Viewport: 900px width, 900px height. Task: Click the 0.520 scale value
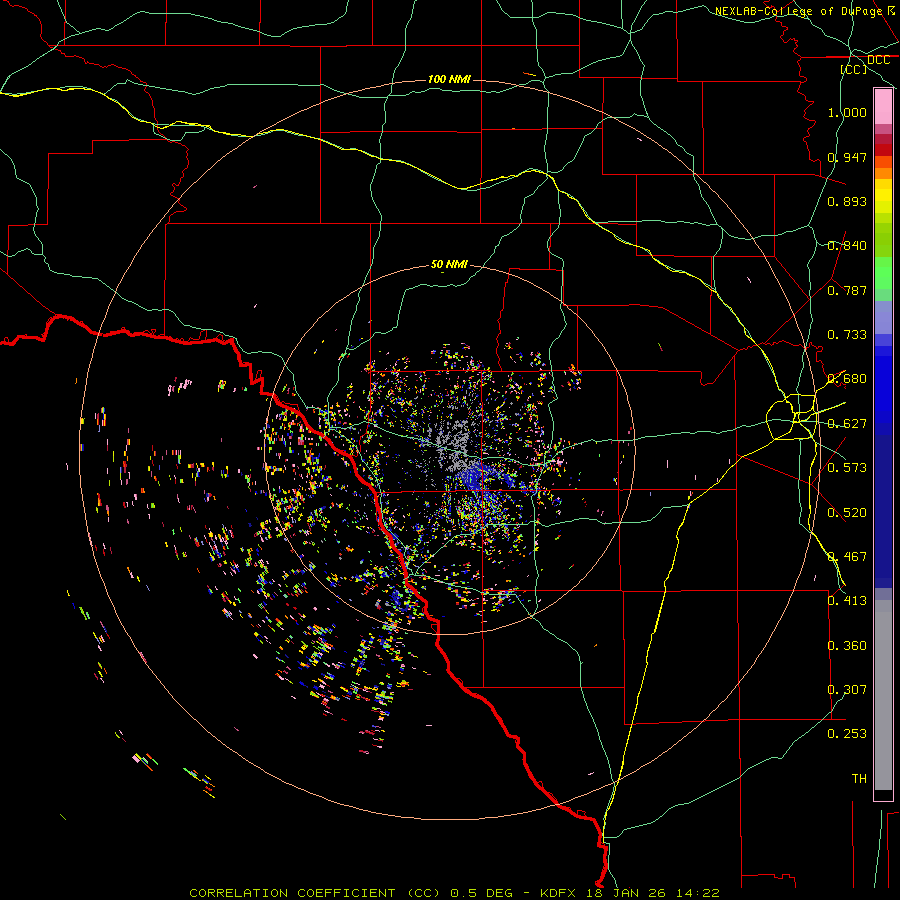tap(847, 513)
